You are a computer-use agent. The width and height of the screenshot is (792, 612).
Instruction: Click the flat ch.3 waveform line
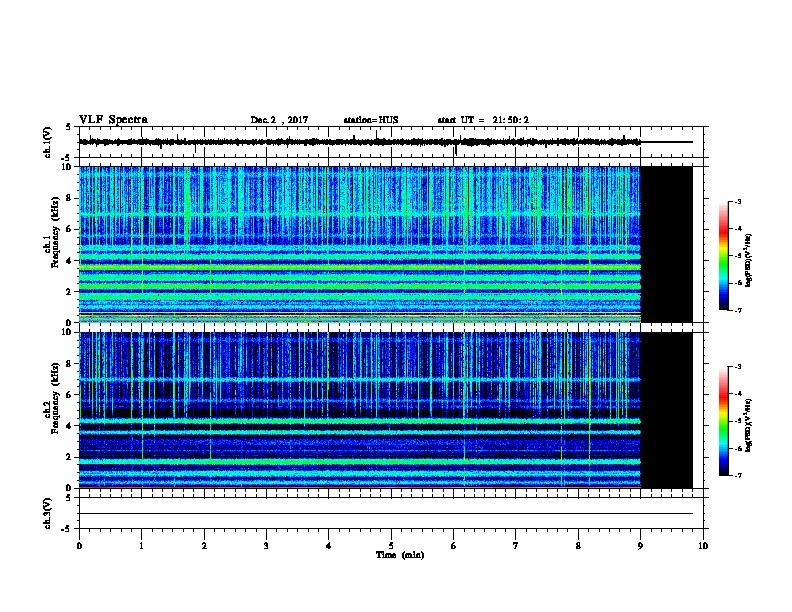tap(386, 514)
